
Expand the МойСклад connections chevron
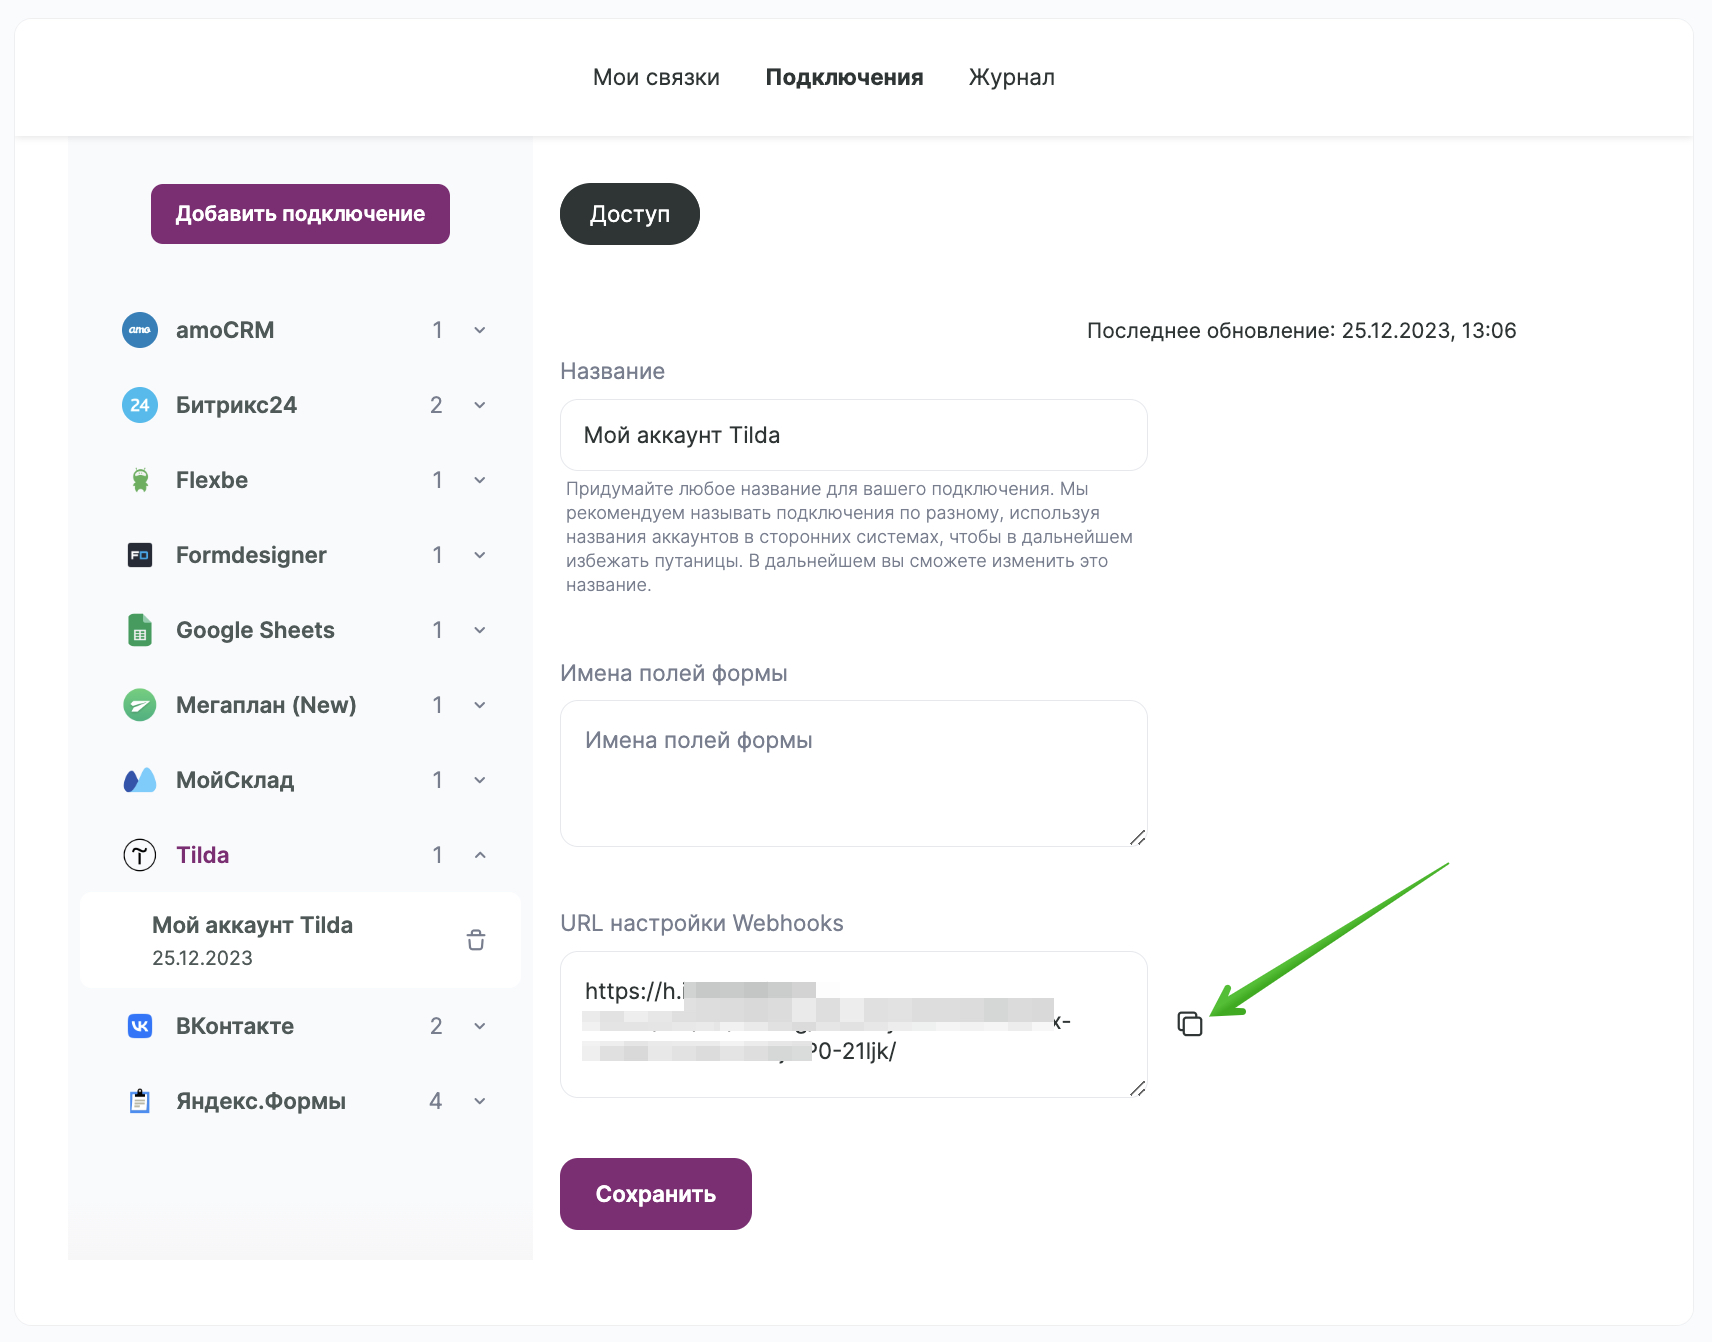coord(480,780)
